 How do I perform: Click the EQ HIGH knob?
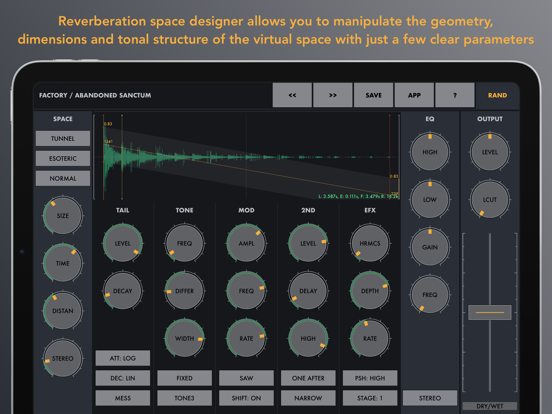(x=430, y=152)
